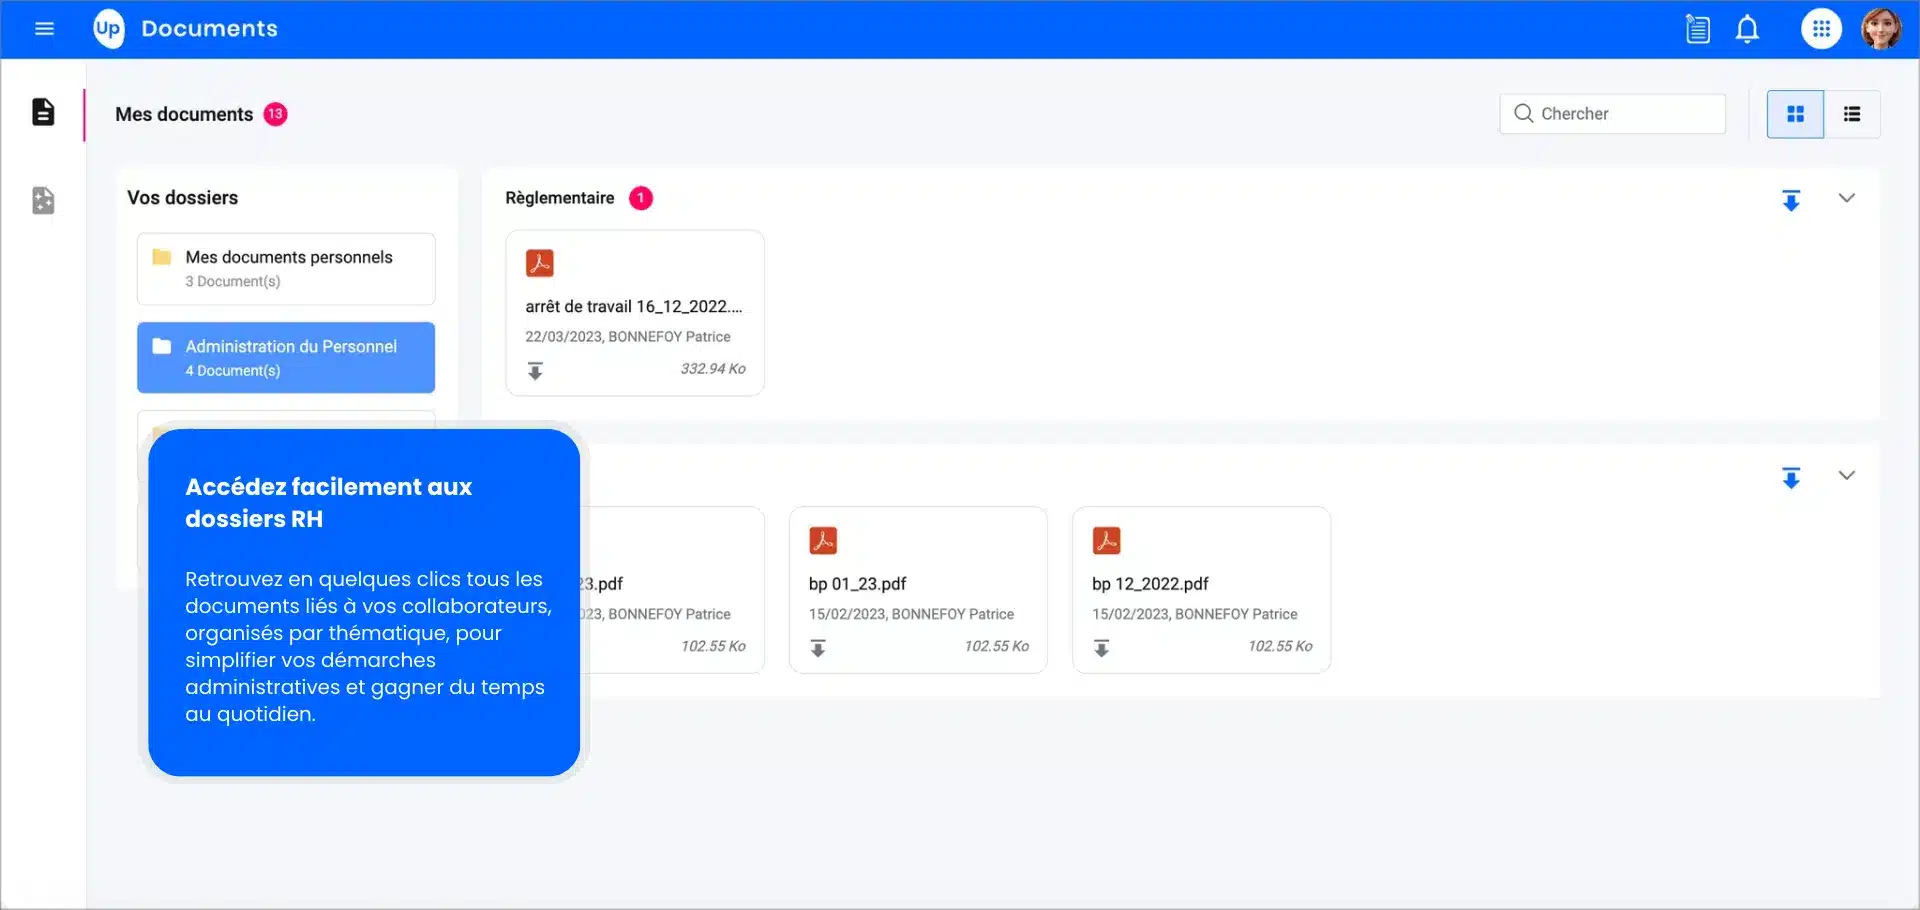Download arrêt de travail PDF
This screenshot has height=910, width=1920.
point(535,371)
